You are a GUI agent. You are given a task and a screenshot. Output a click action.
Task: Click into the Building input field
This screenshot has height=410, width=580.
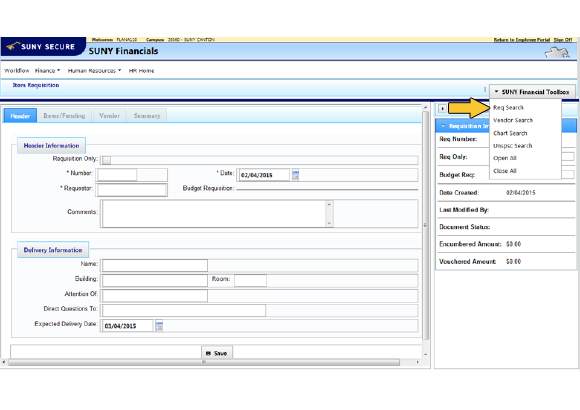(155, 280)
